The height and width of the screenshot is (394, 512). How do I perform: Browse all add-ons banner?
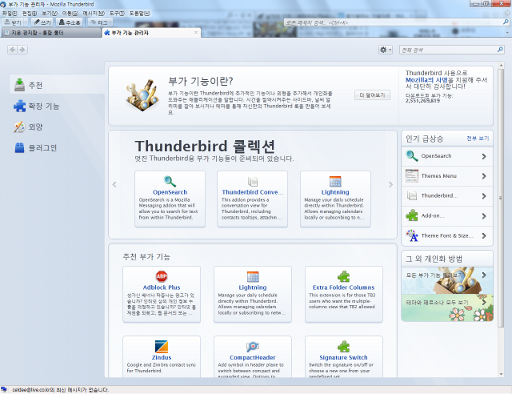pyautogui.click(x=447, y=280)
